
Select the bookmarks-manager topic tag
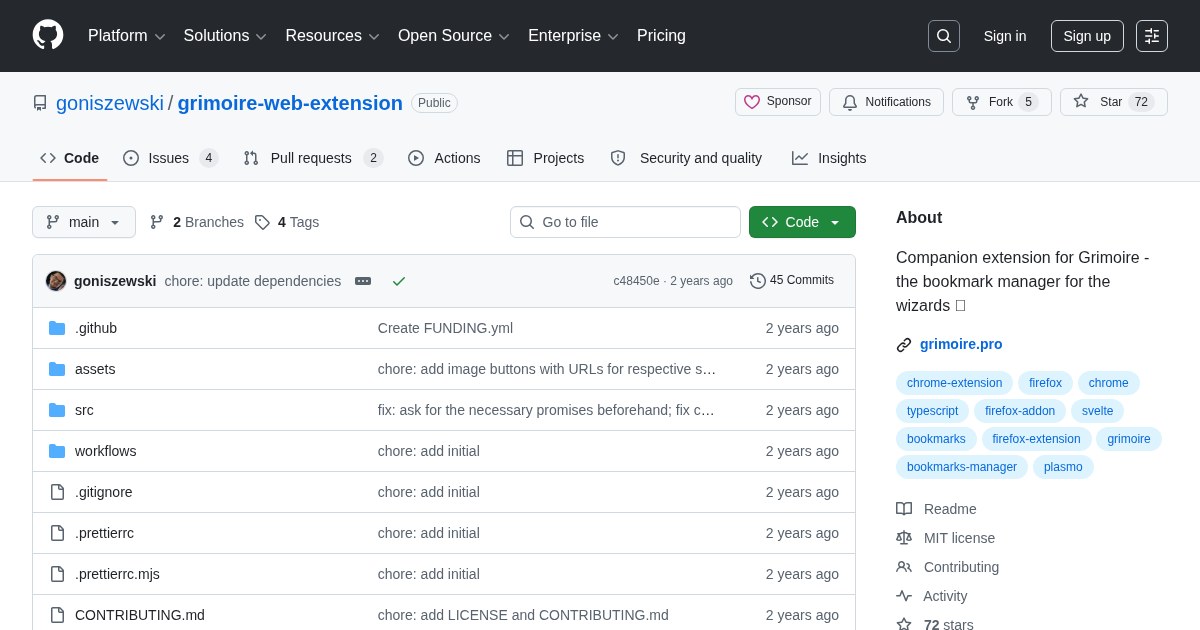point(962,467)
